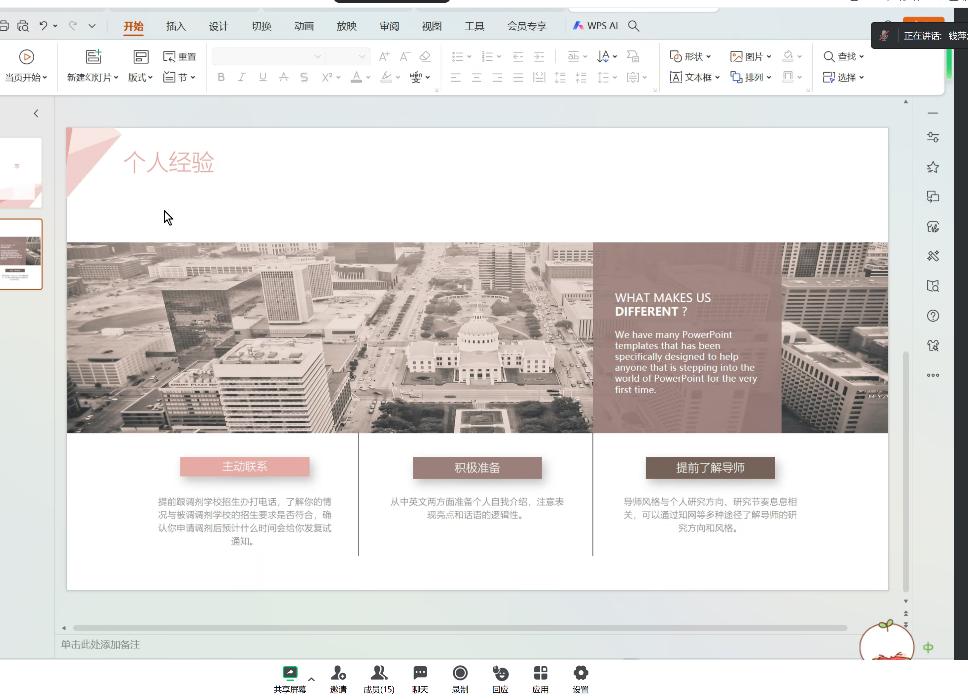
Task: Open the 版式 layout dropdown
Action: click(x=140, y=77)
